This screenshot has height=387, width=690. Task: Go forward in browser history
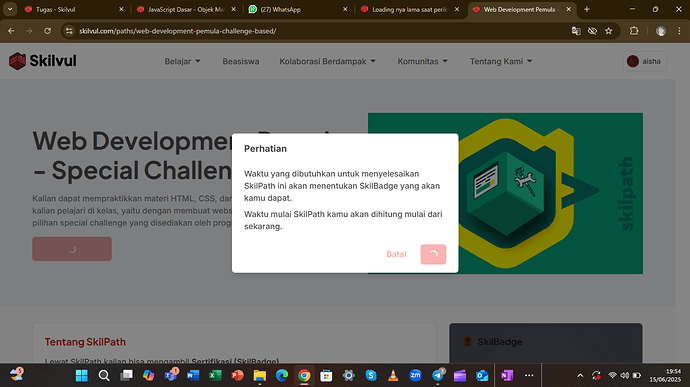(x=29, y=31)
